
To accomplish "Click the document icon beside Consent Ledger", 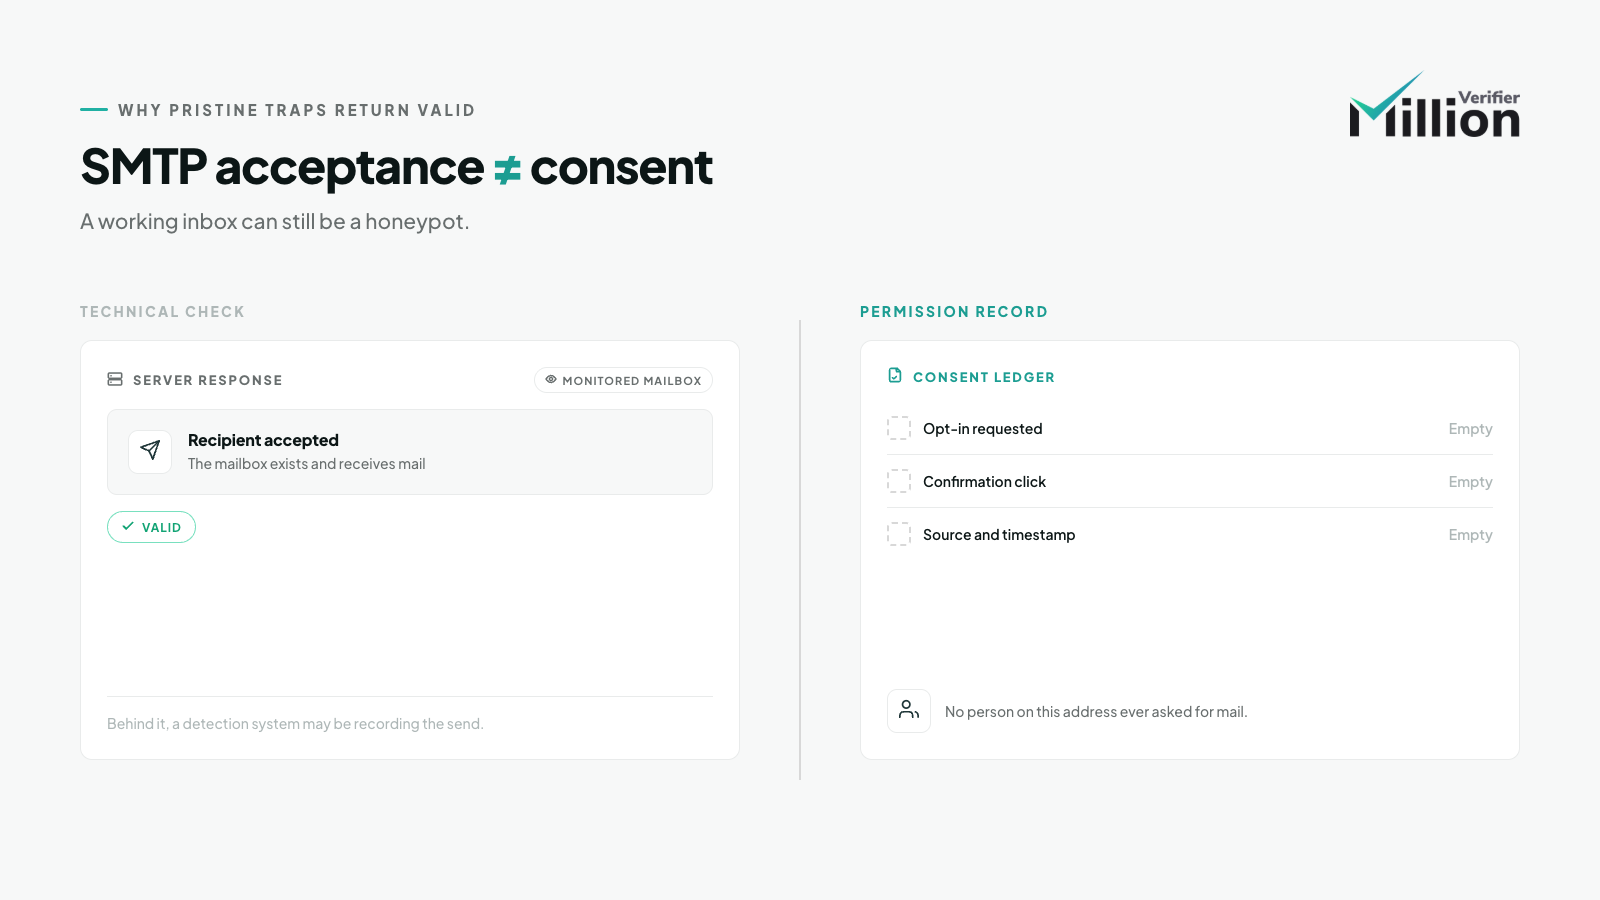I will [x=895, y=376].
